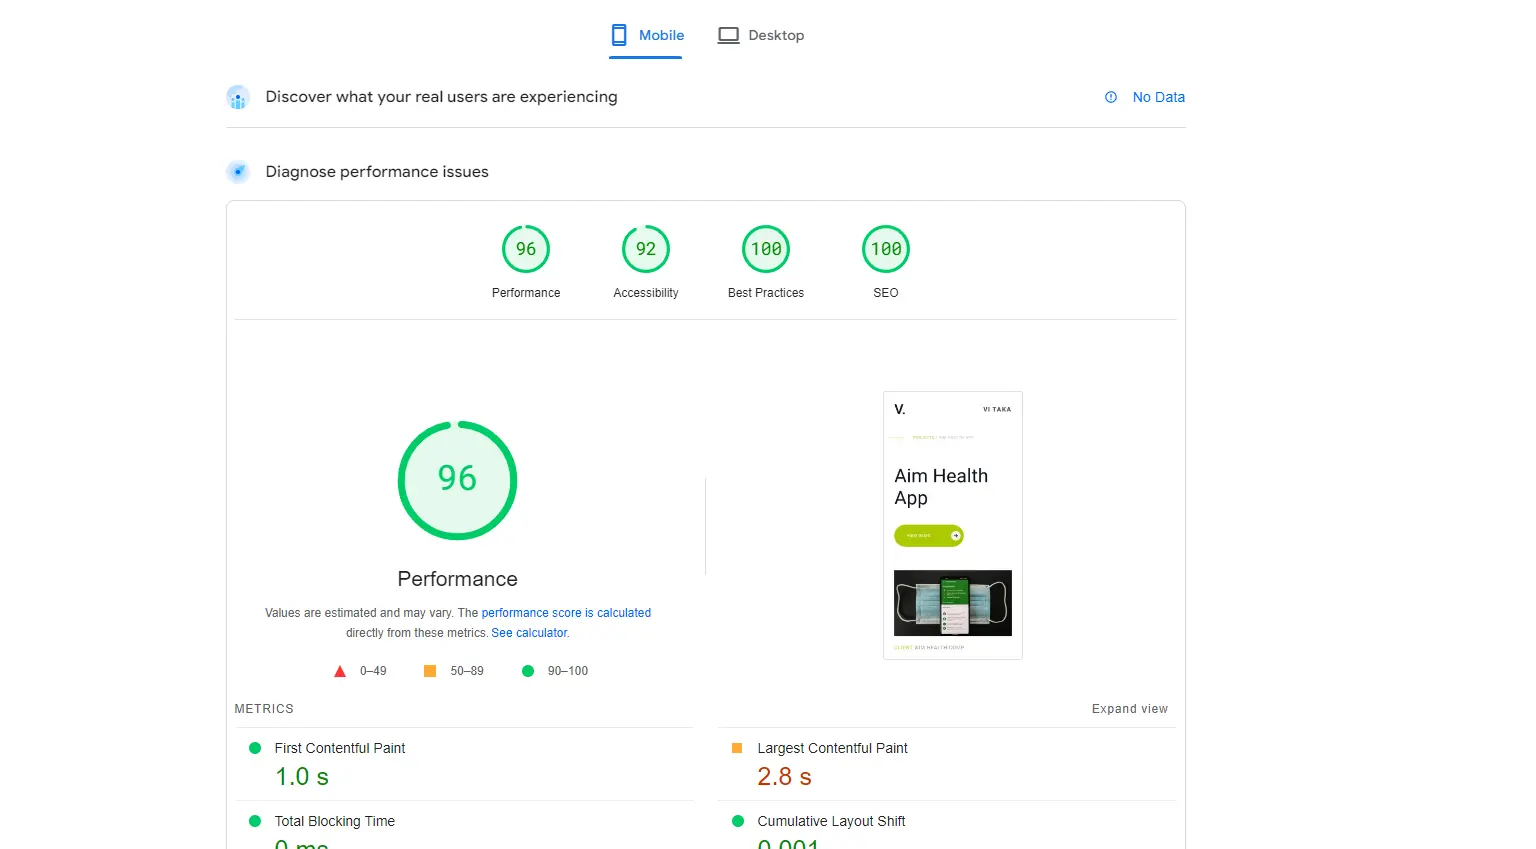This screenshot has width=1536, height=849.
Task: Open the No Data link
Action: [x=1158, y=97]
